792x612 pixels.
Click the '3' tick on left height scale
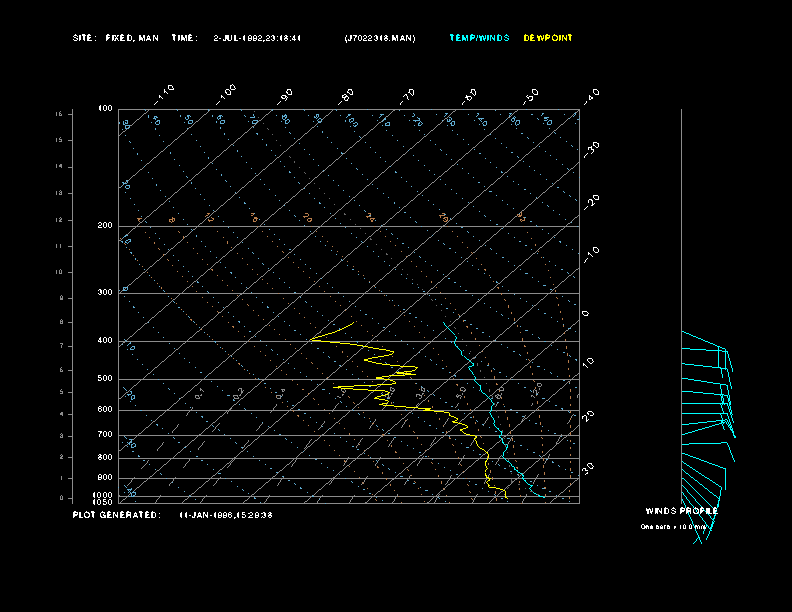[x=62, y=436]
